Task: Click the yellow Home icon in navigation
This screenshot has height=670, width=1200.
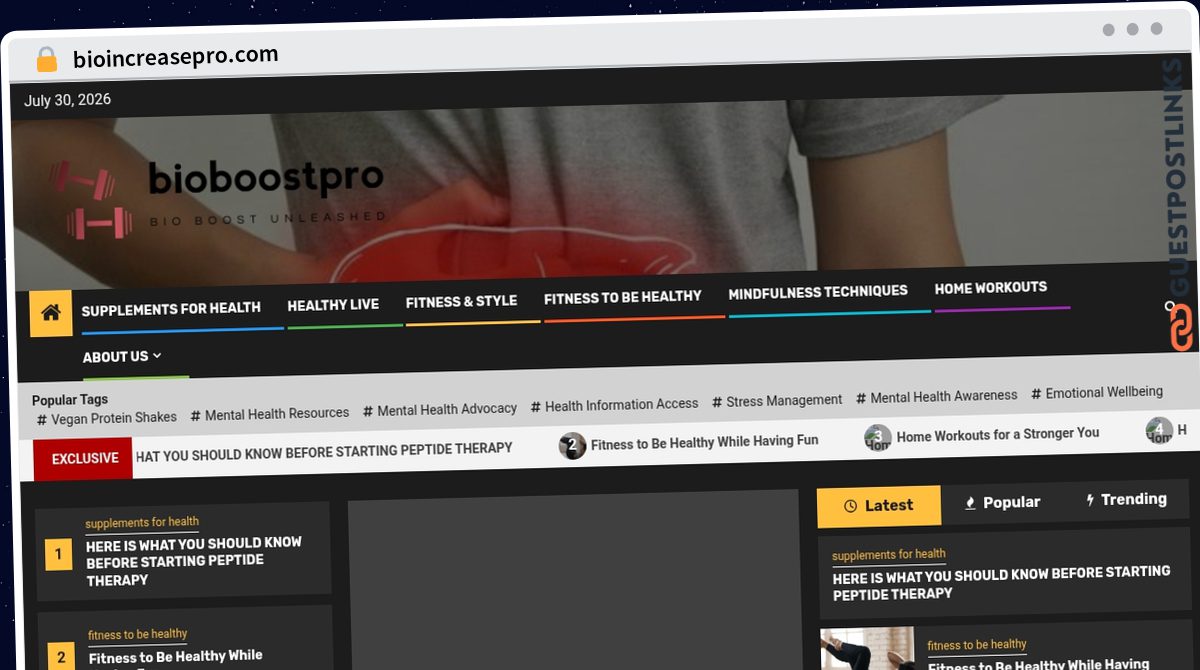Action: (51, 313)
